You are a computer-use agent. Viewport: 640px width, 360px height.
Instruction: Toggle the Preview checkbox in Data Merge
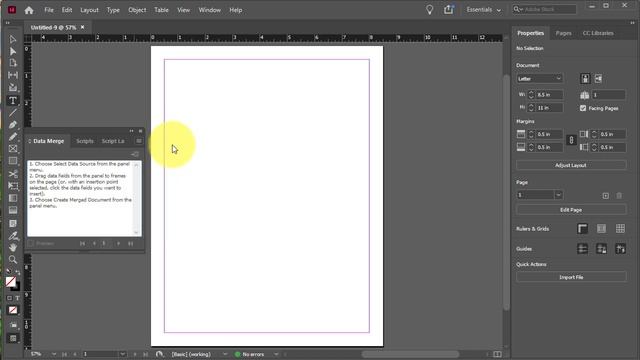click(31, 244)
